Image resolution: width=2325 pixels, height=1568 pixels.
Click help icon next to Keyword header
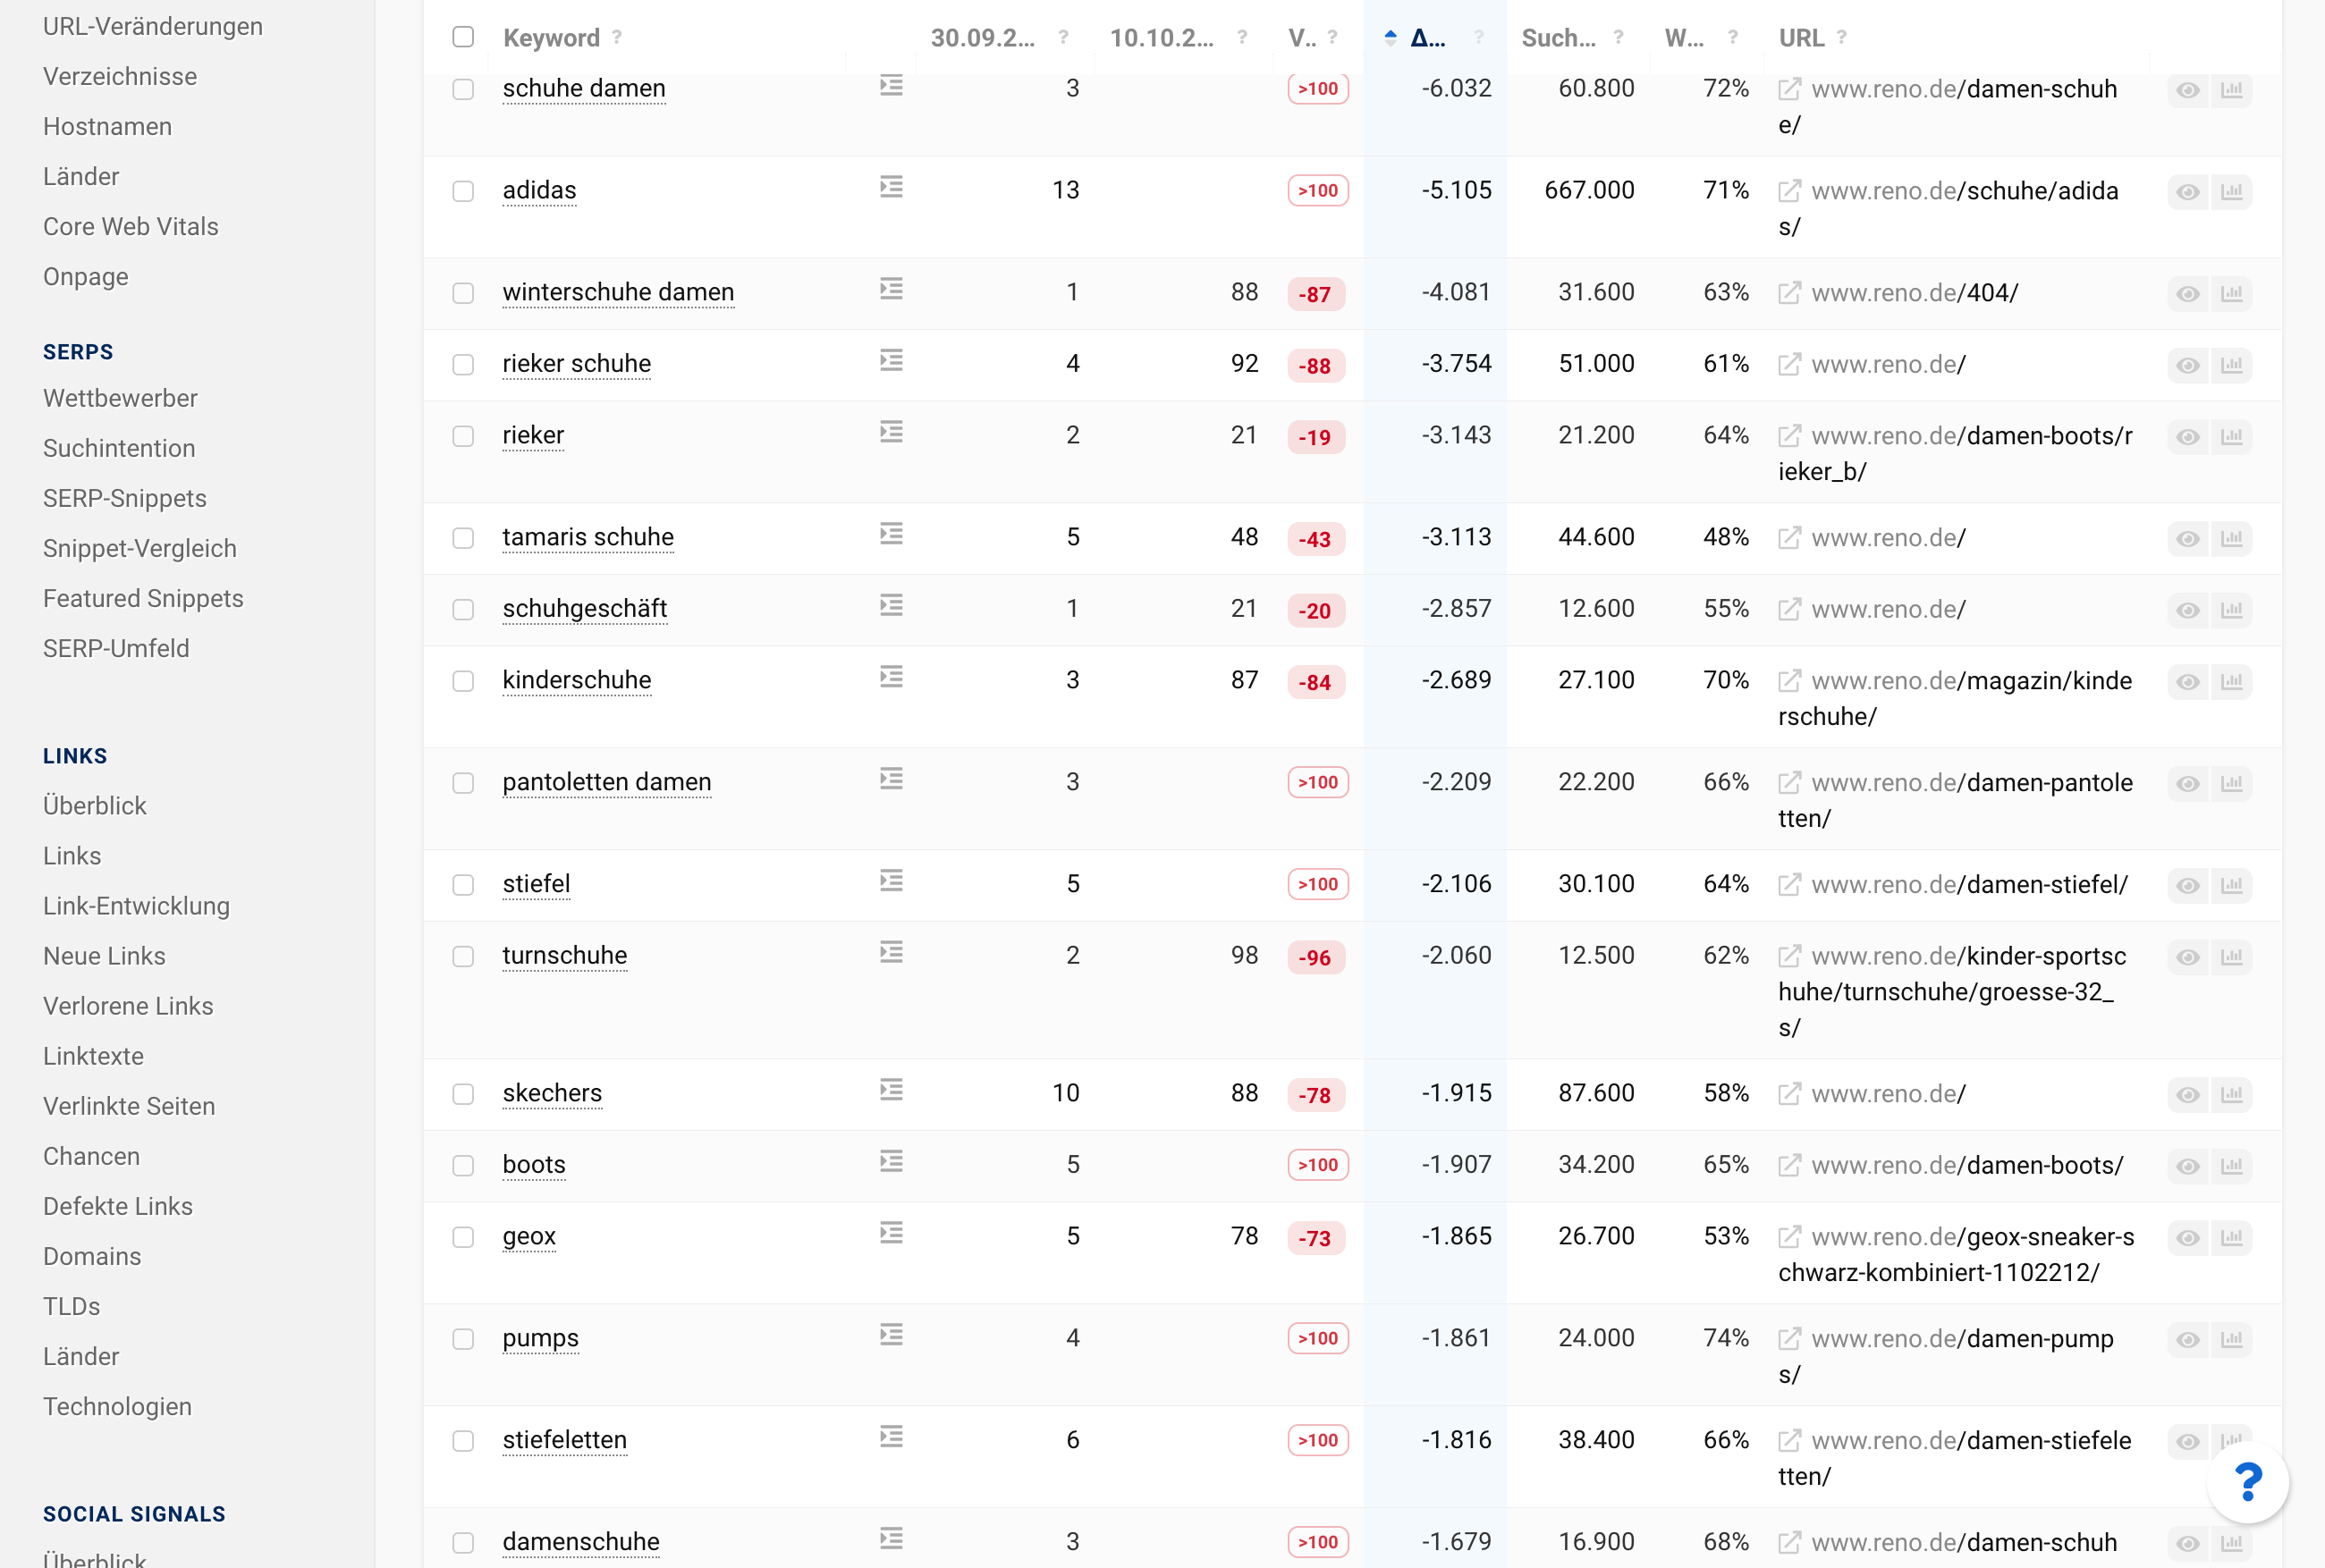point(617,37)
